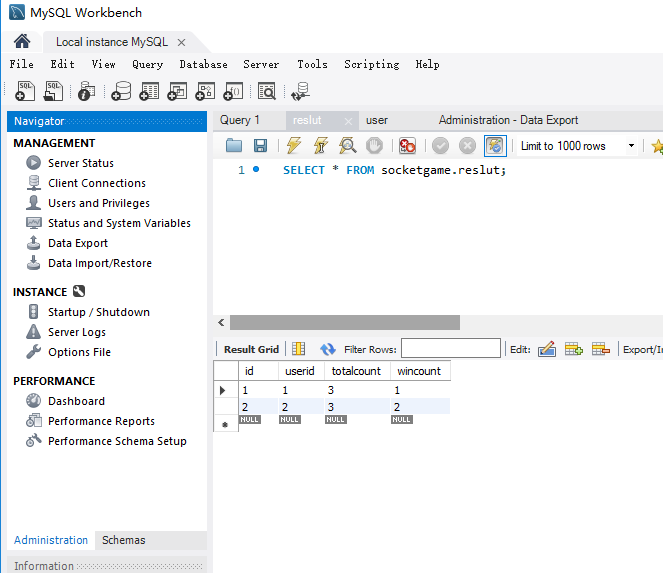663x573 pixels.
Task: Click into Filter Rows input field
Action: [451, 348]
